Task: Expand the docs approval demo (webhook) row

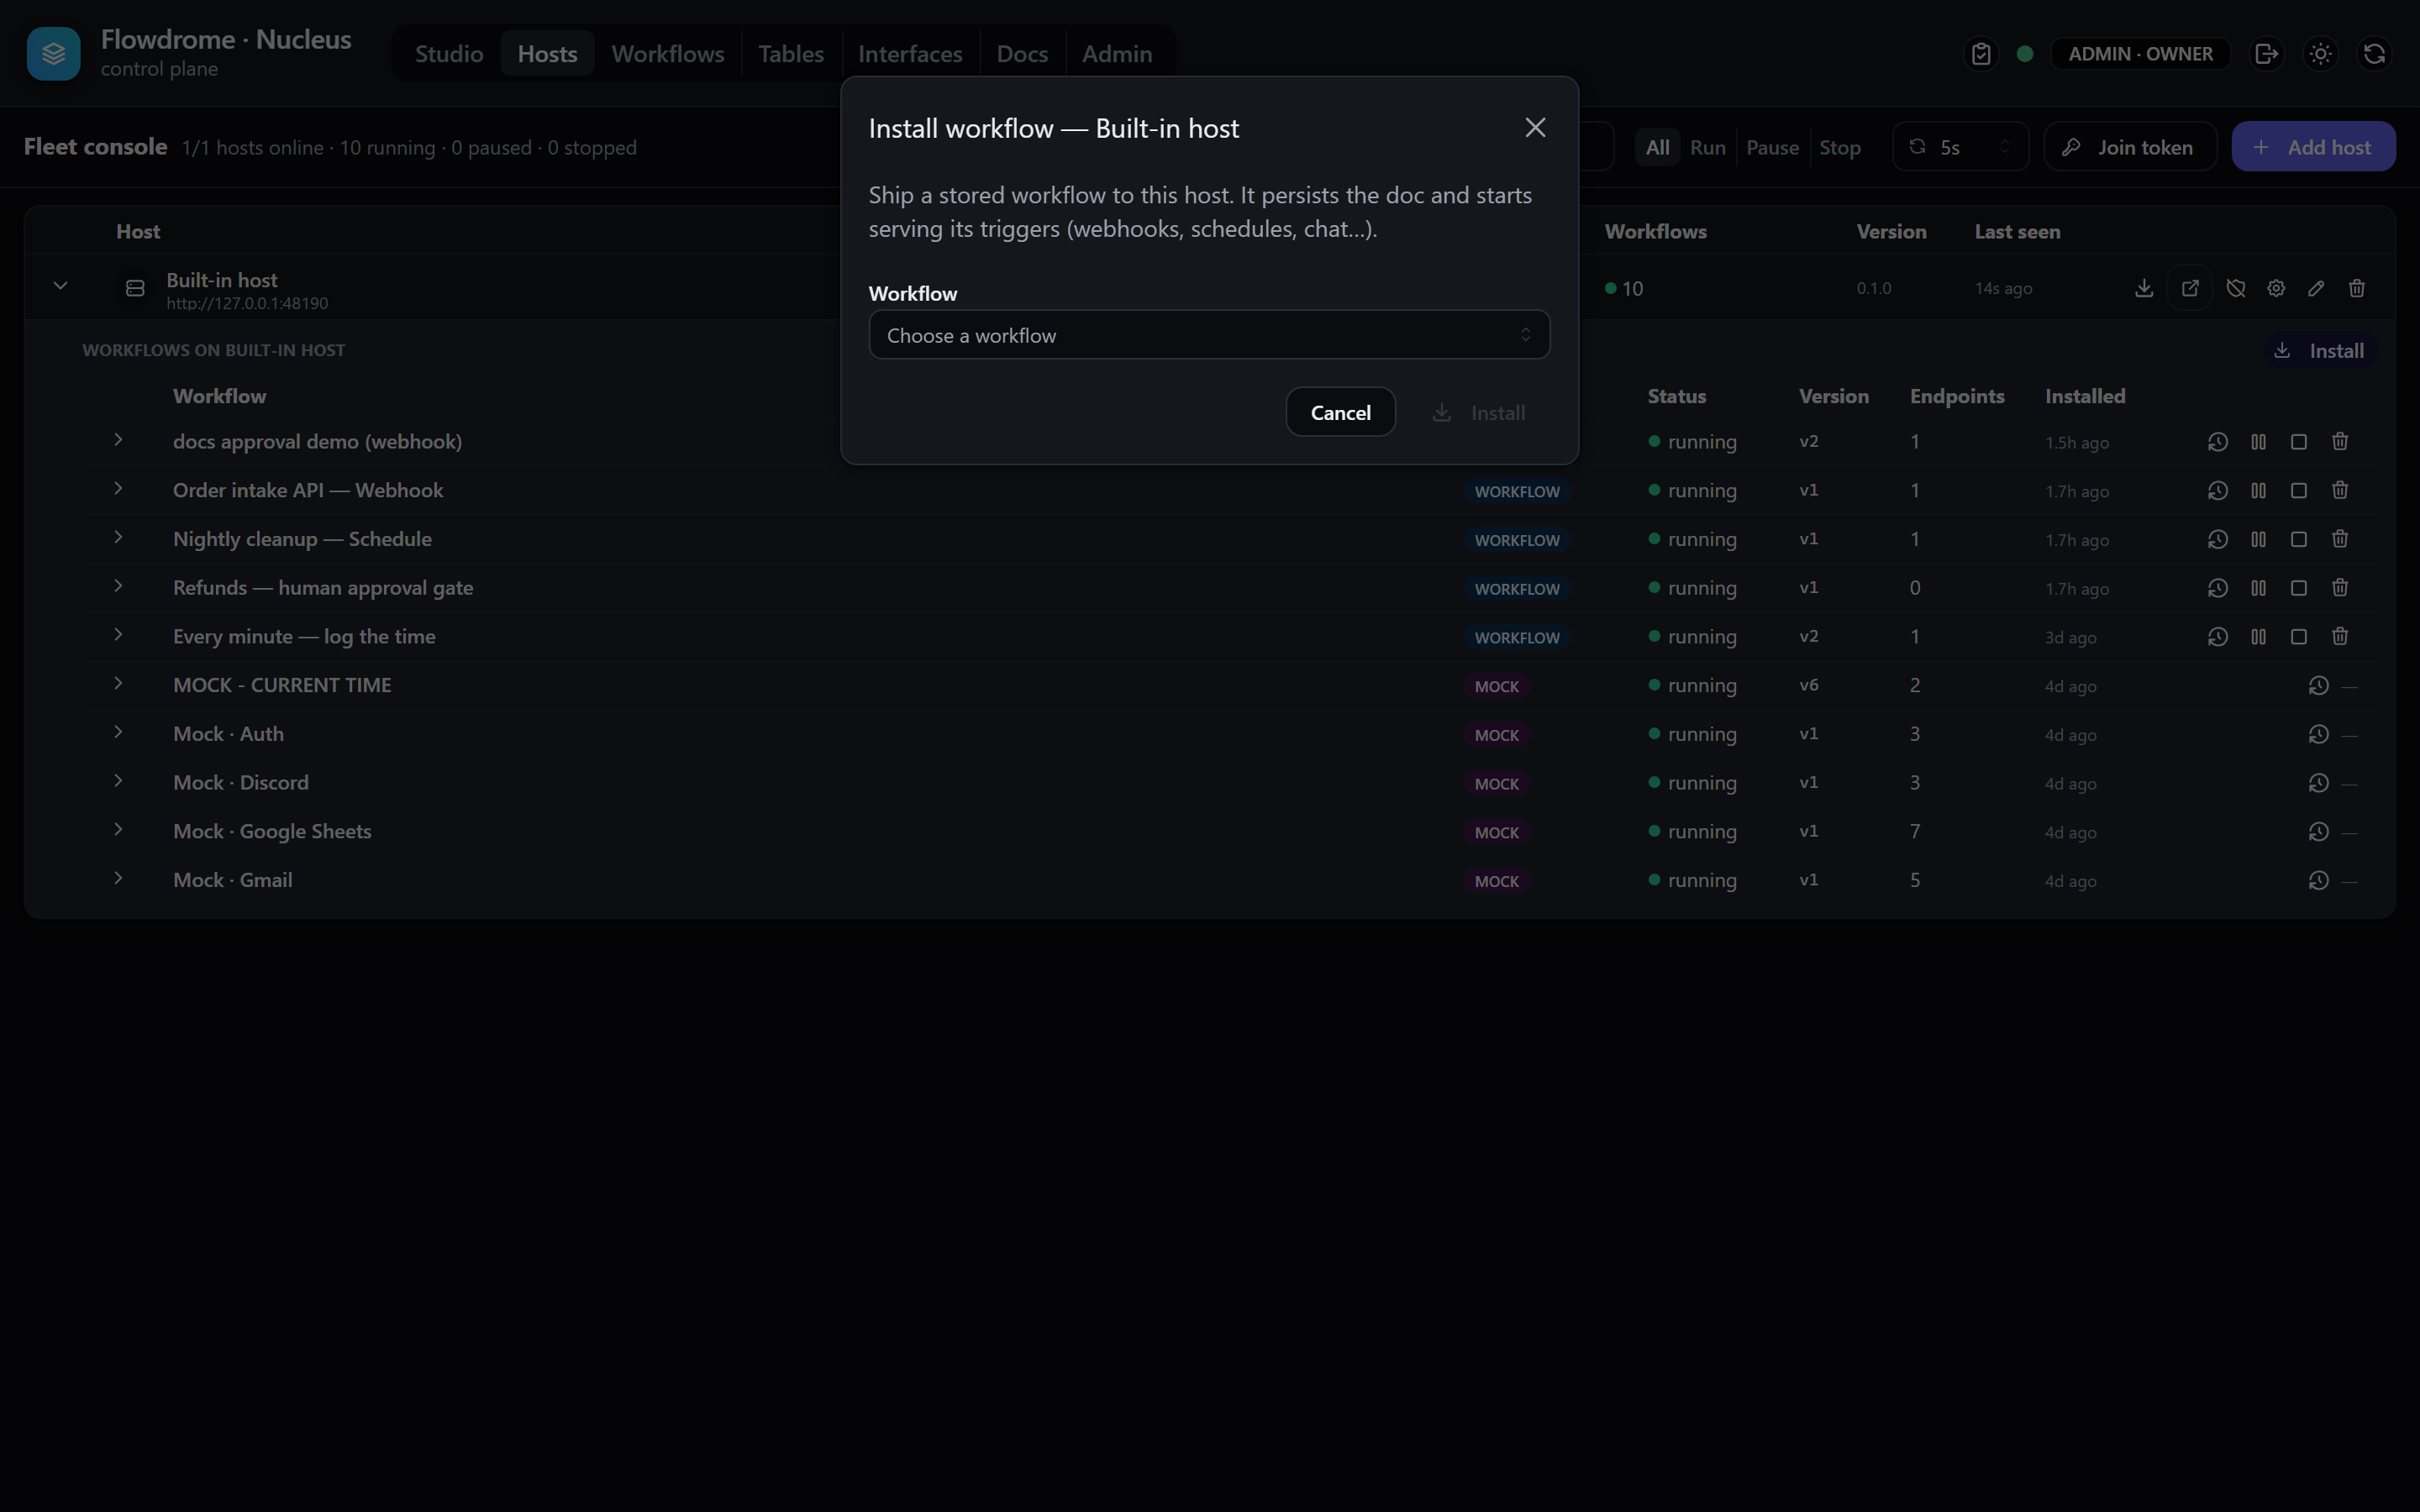Action: pyautogui.click(x=118, y=440)
